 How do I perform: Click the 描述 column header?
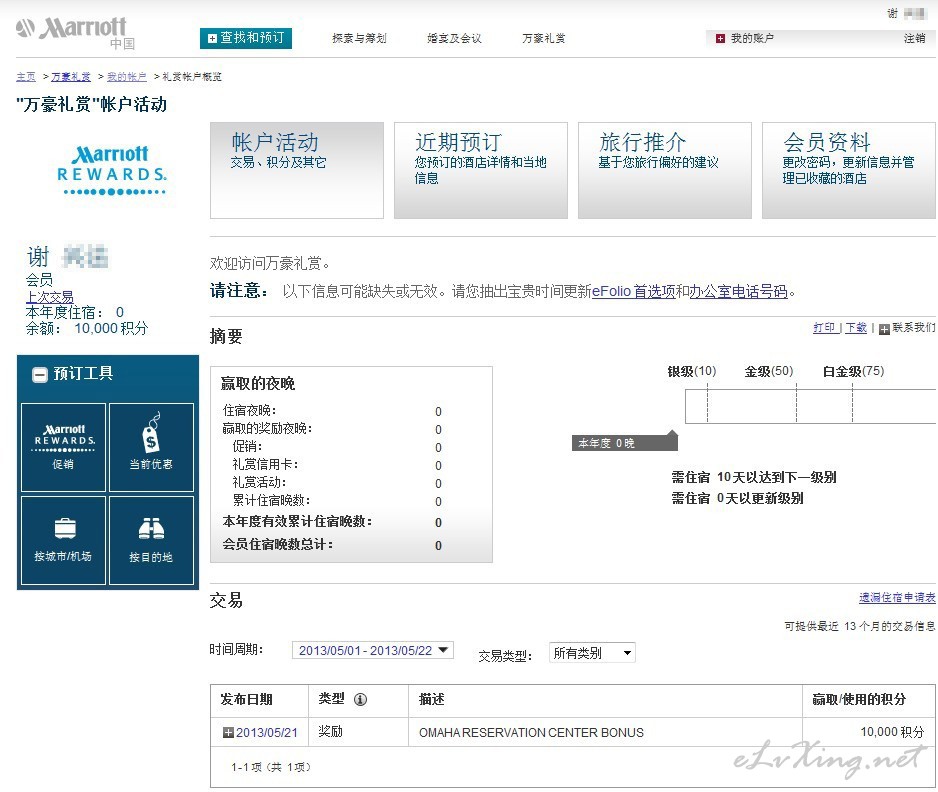coord(431,699)
